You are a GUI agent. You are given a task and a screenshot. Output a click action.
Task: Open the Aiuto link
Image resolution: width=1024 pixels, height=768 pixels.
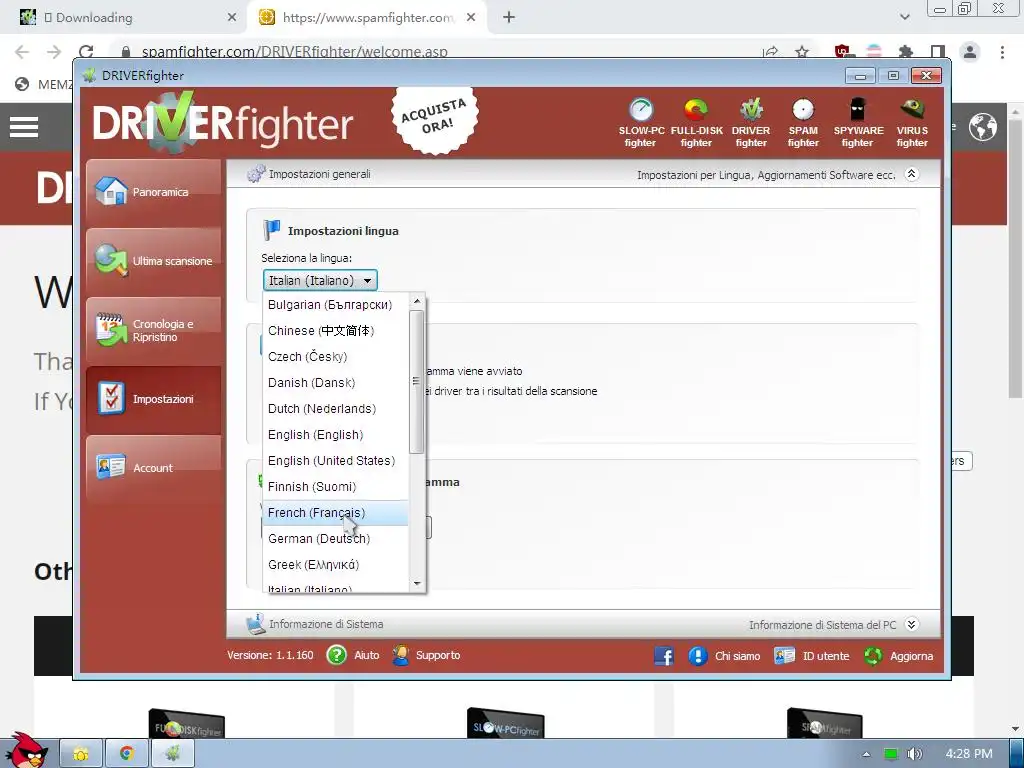[x=366, y=655]
